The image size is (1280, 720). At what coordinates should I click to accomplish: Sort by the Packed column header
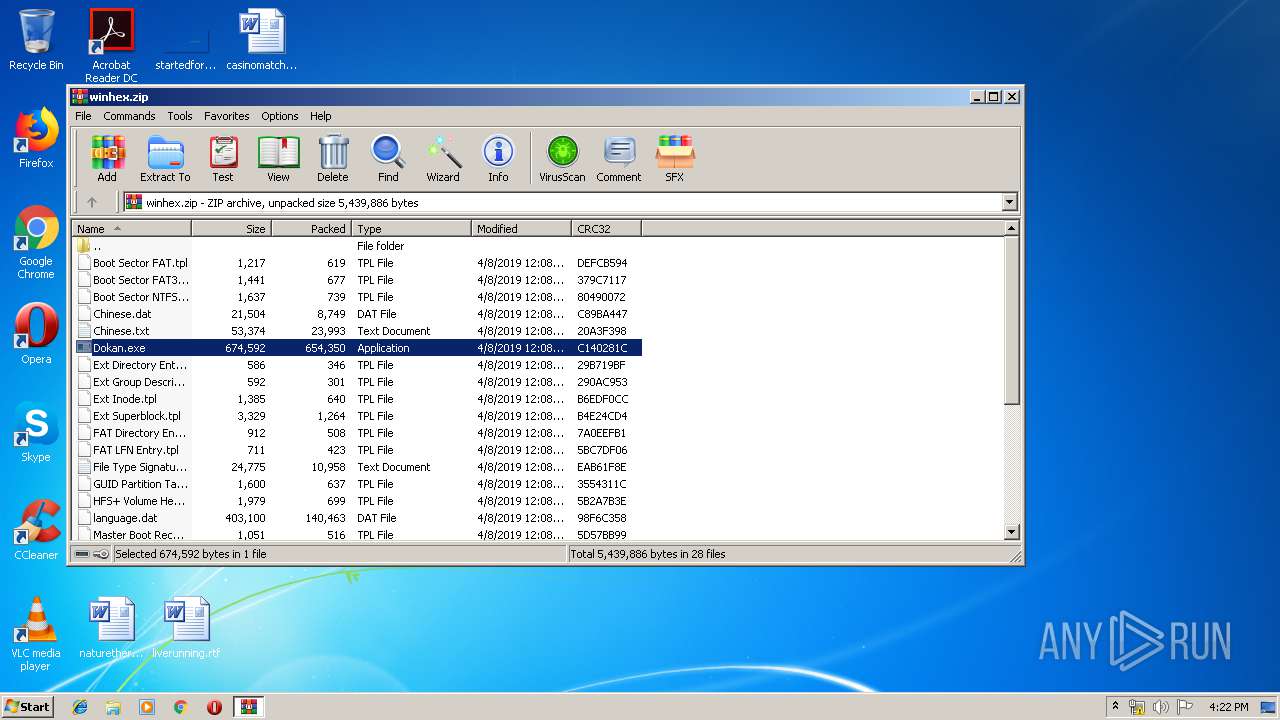click(311, 229)
